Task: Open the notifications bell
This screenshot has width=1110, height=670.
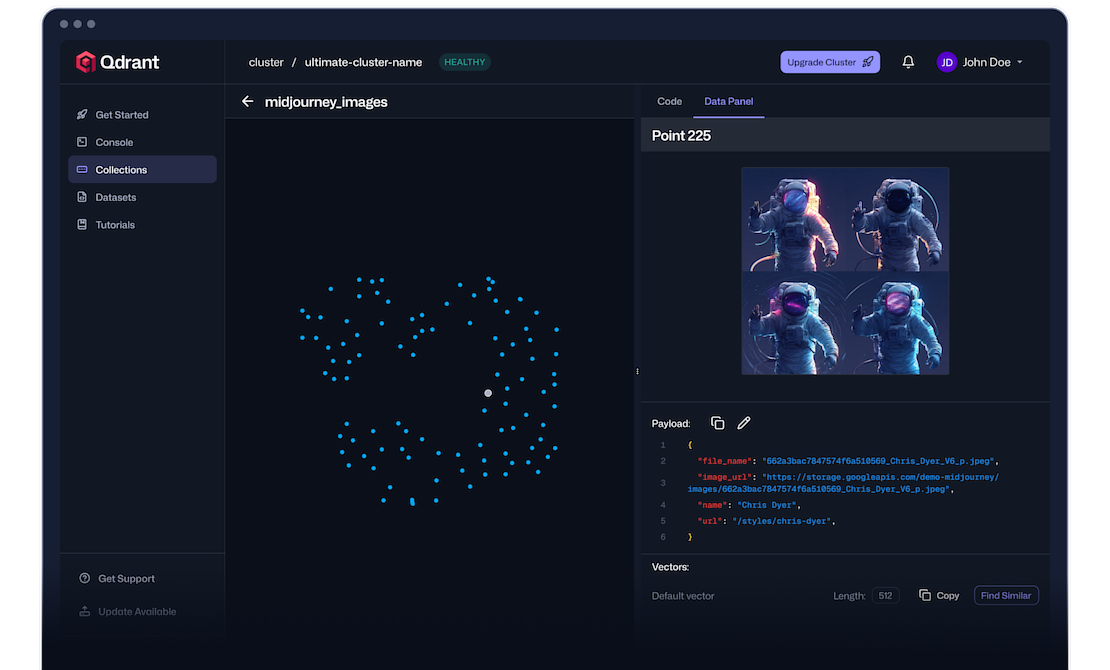Action: 908,62
